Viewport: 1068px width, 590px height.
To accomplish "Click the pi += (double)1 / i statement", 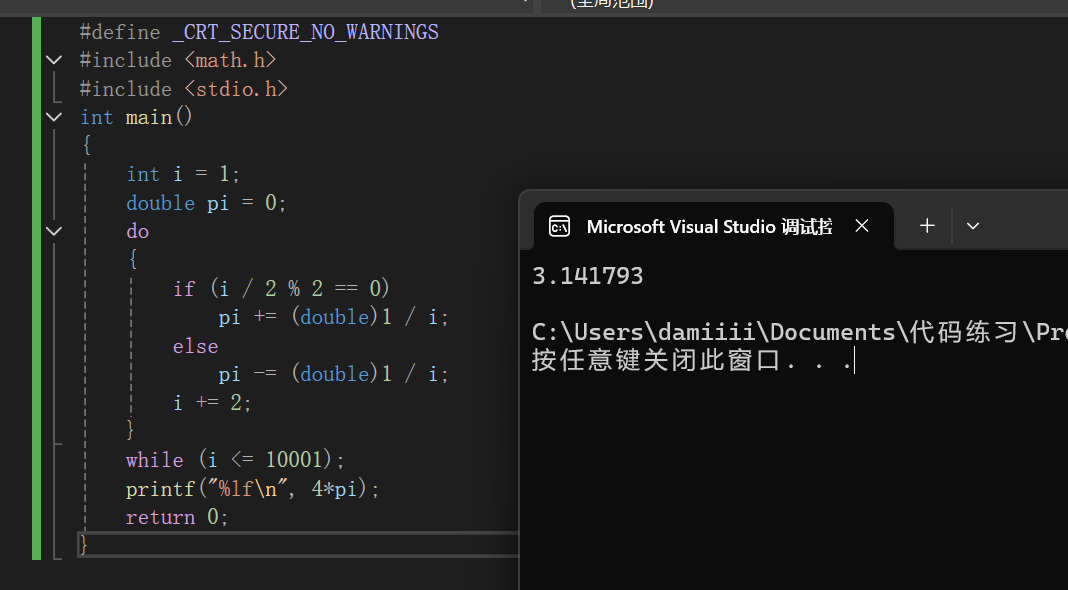I will point(333,317).
